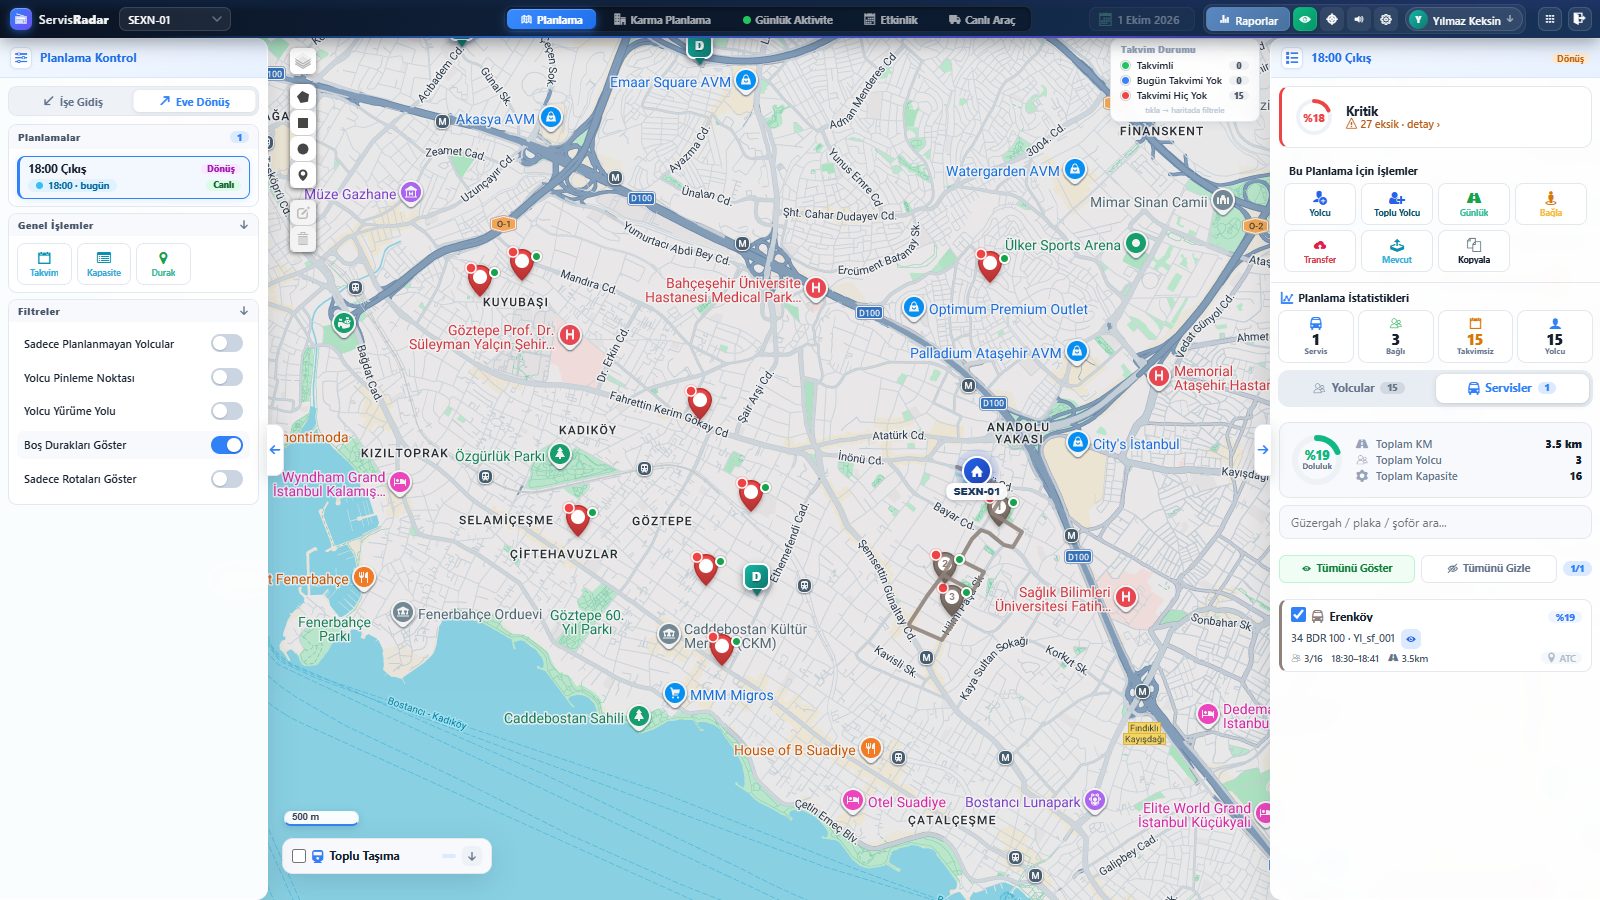
Task: Switch to Planlama tab
Action: [551, 19]
